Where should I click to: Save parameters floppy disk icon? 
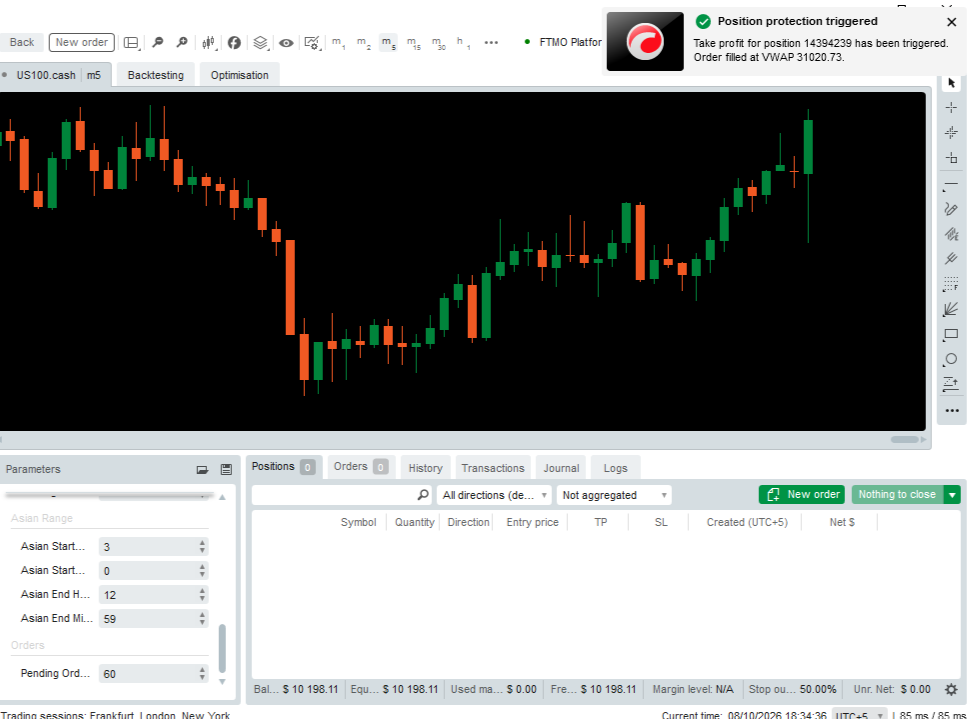point(226,469)
